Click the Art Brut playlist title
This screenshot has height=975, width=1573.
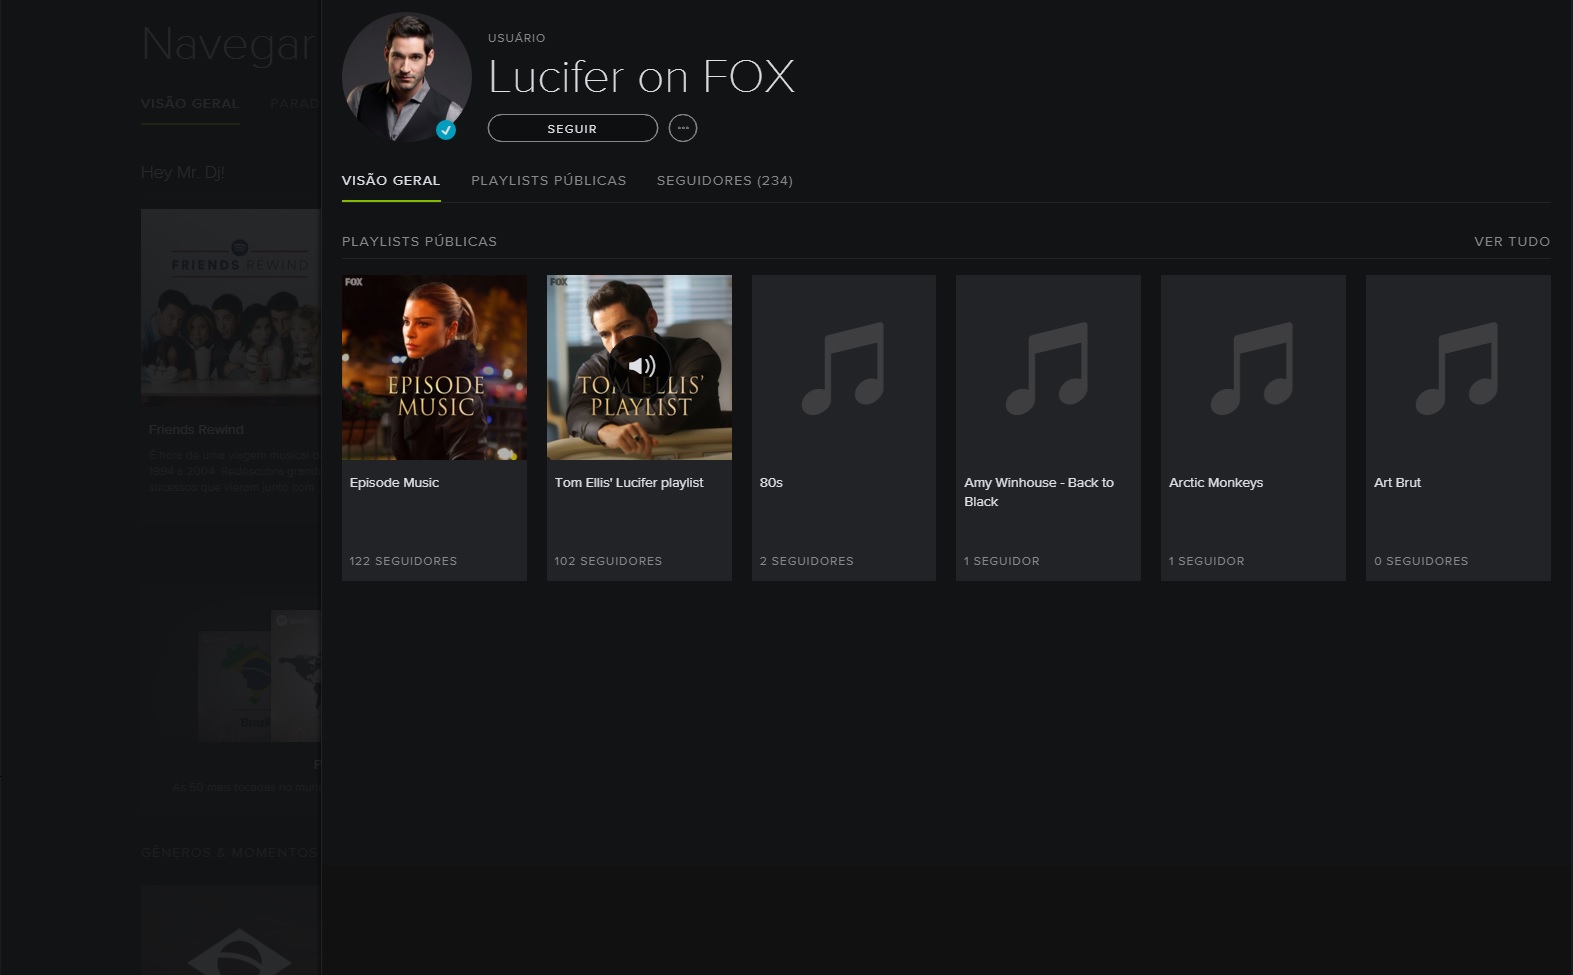coord(1397,482)
